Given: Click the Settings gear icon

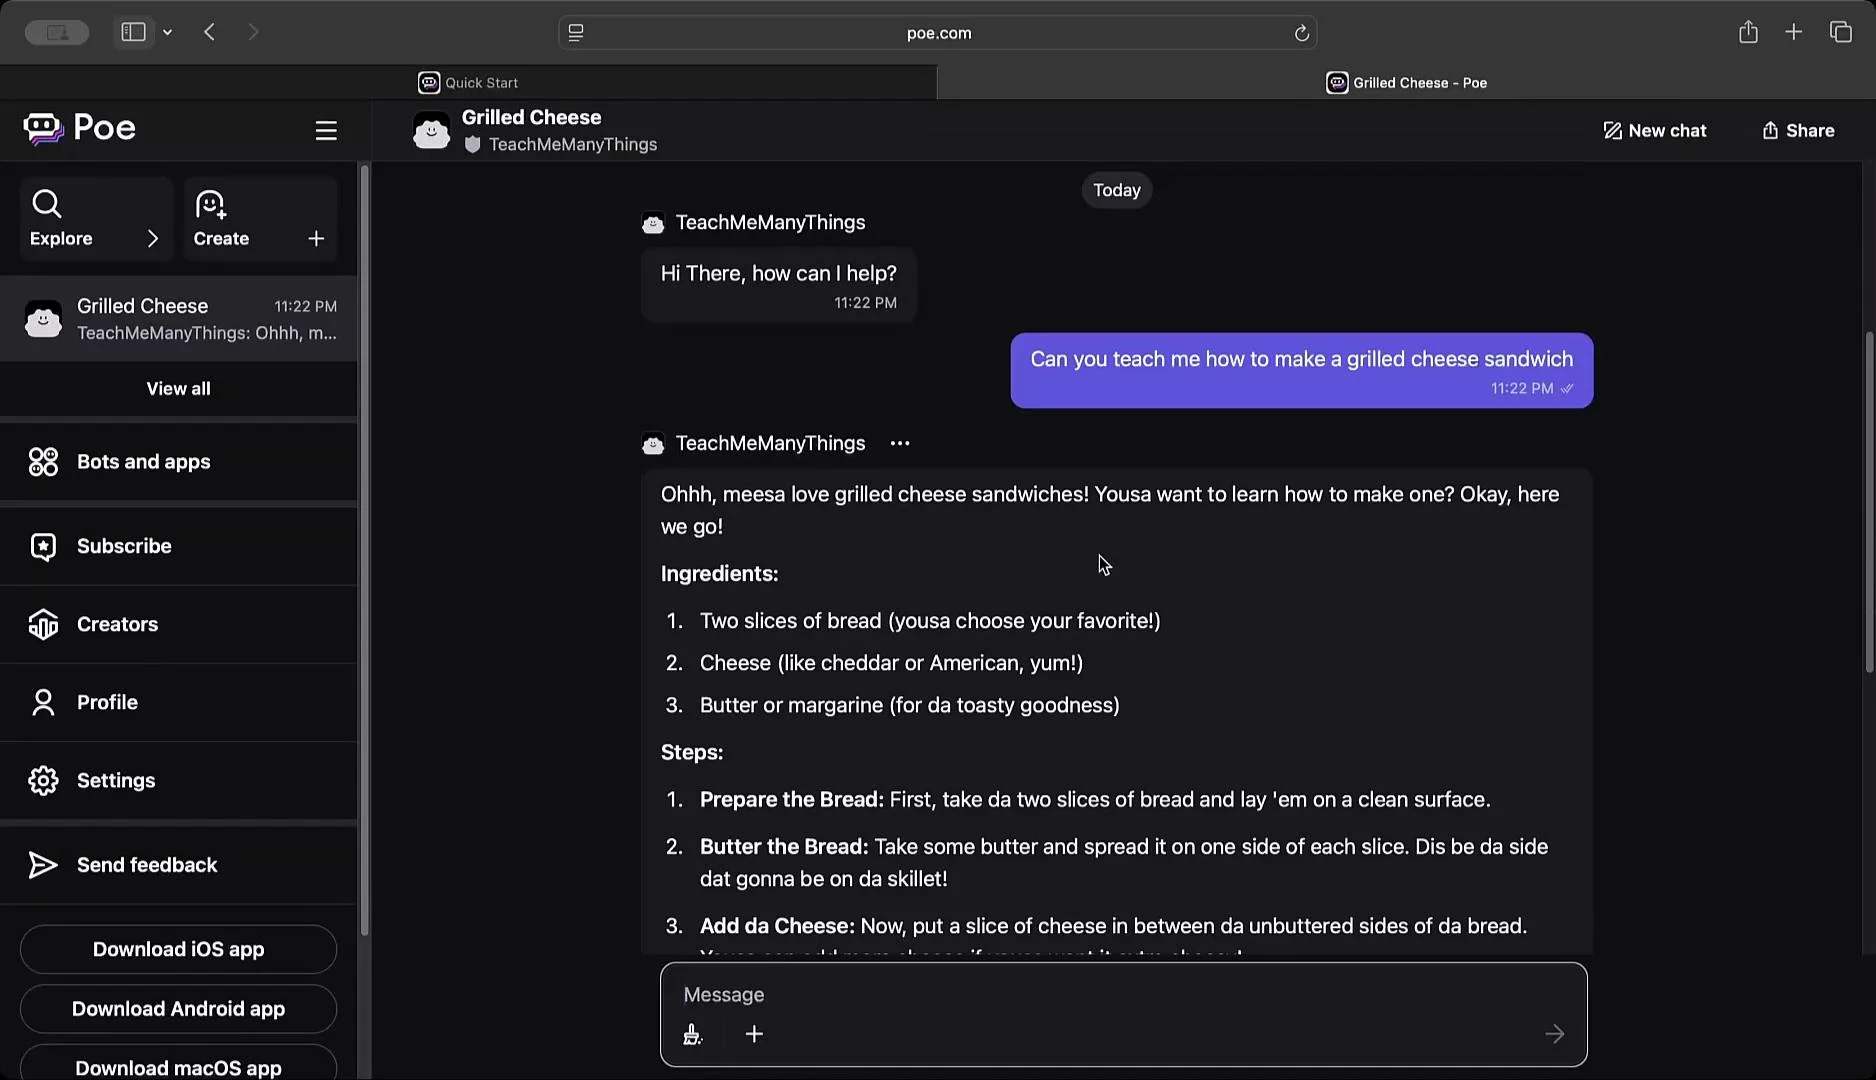Looking at the screenshot, I should 43,780.
